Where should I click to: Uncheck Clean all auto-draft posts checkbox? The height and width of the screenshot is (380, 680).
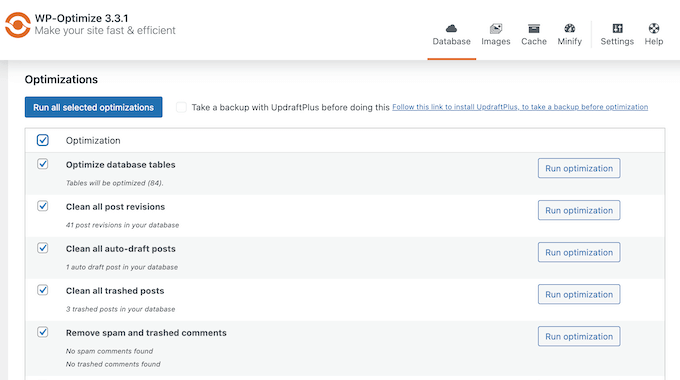click(42, 248)
